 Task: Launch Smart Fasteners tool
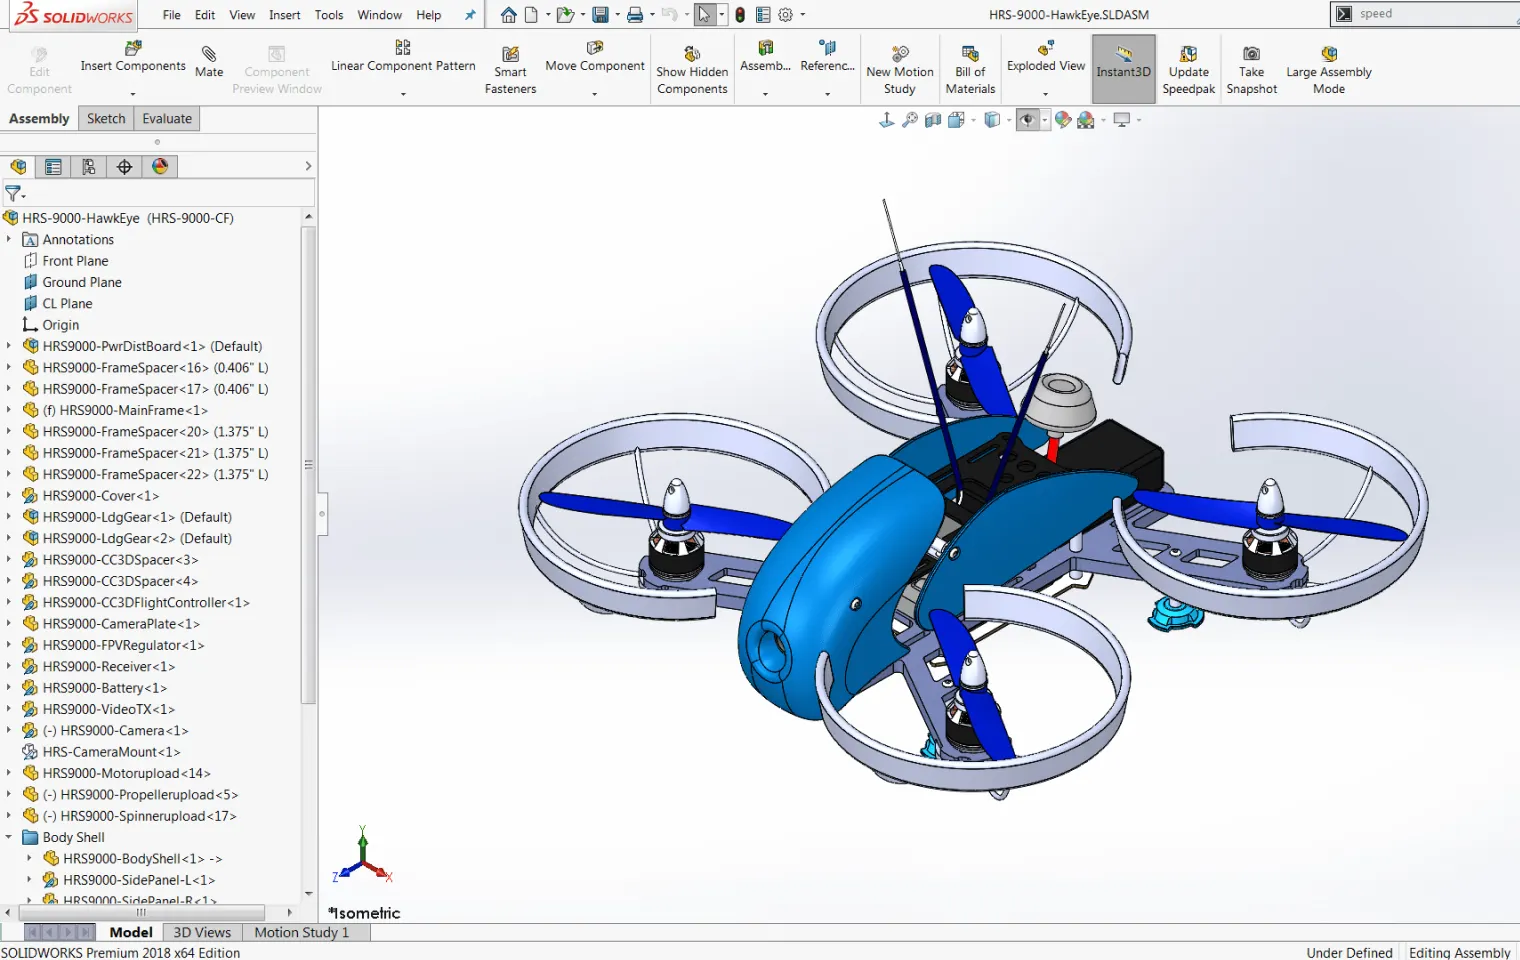[510, 69]
